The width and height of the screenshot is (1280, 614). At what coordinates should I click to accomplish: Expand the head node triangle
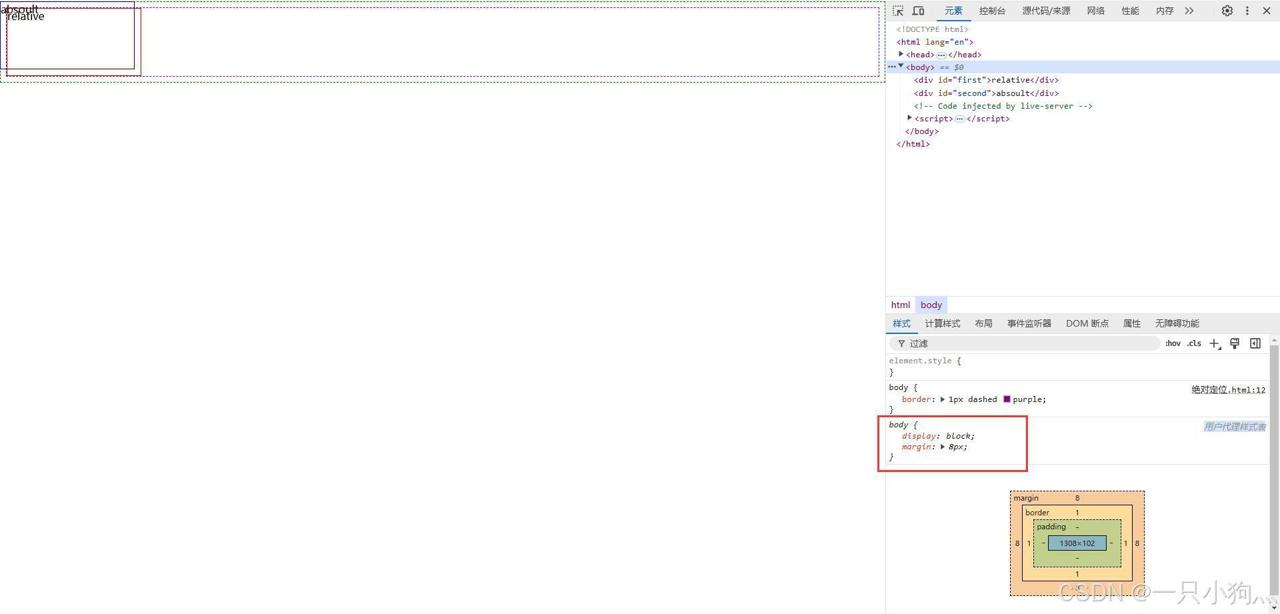901,54
